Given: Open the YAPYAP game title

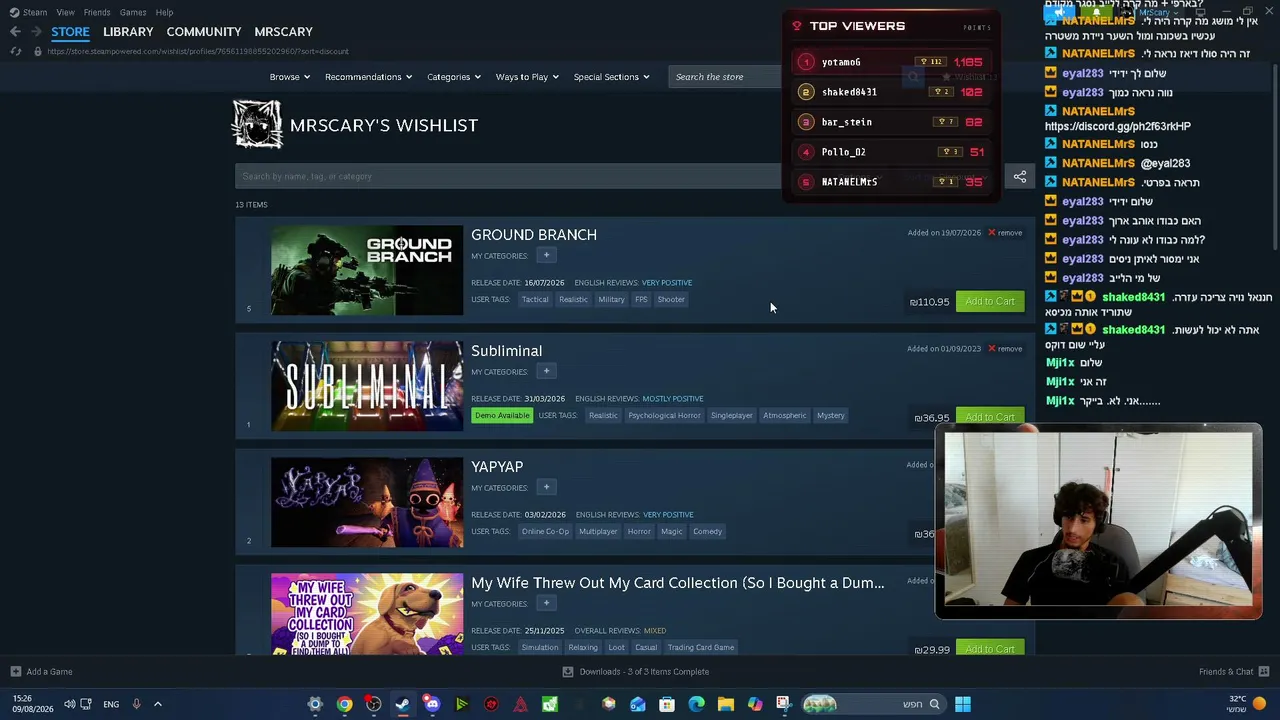Looking at the screenshot, I should pos(497,467).
